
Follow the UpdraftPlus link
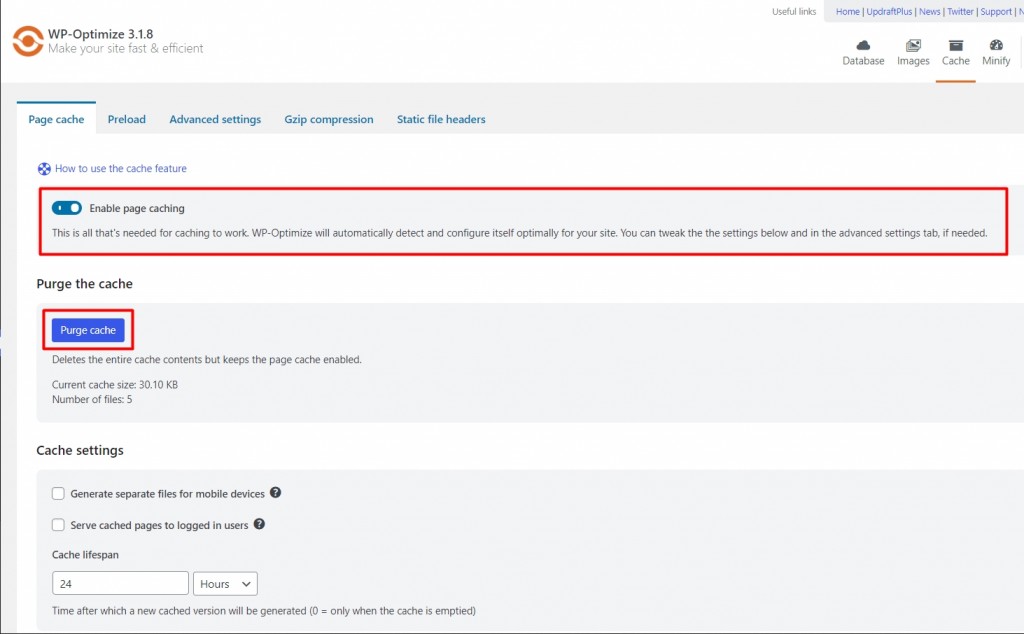point(889,12)
